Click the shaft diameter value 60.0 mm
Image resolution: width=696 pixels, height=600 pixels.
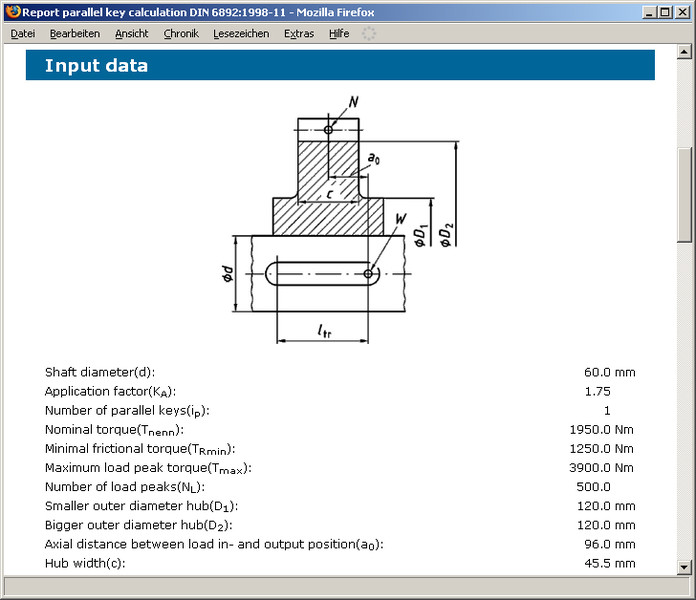610,372
